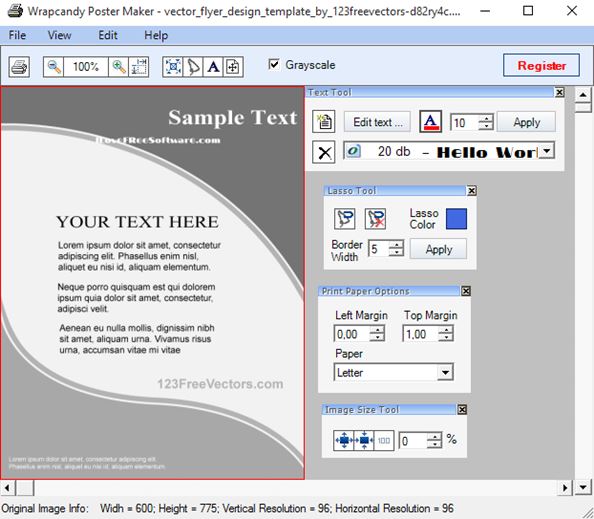Select the move crosshair tool icon
The image size is (594, 519).
pyautogui.click(x=233, y=67)
